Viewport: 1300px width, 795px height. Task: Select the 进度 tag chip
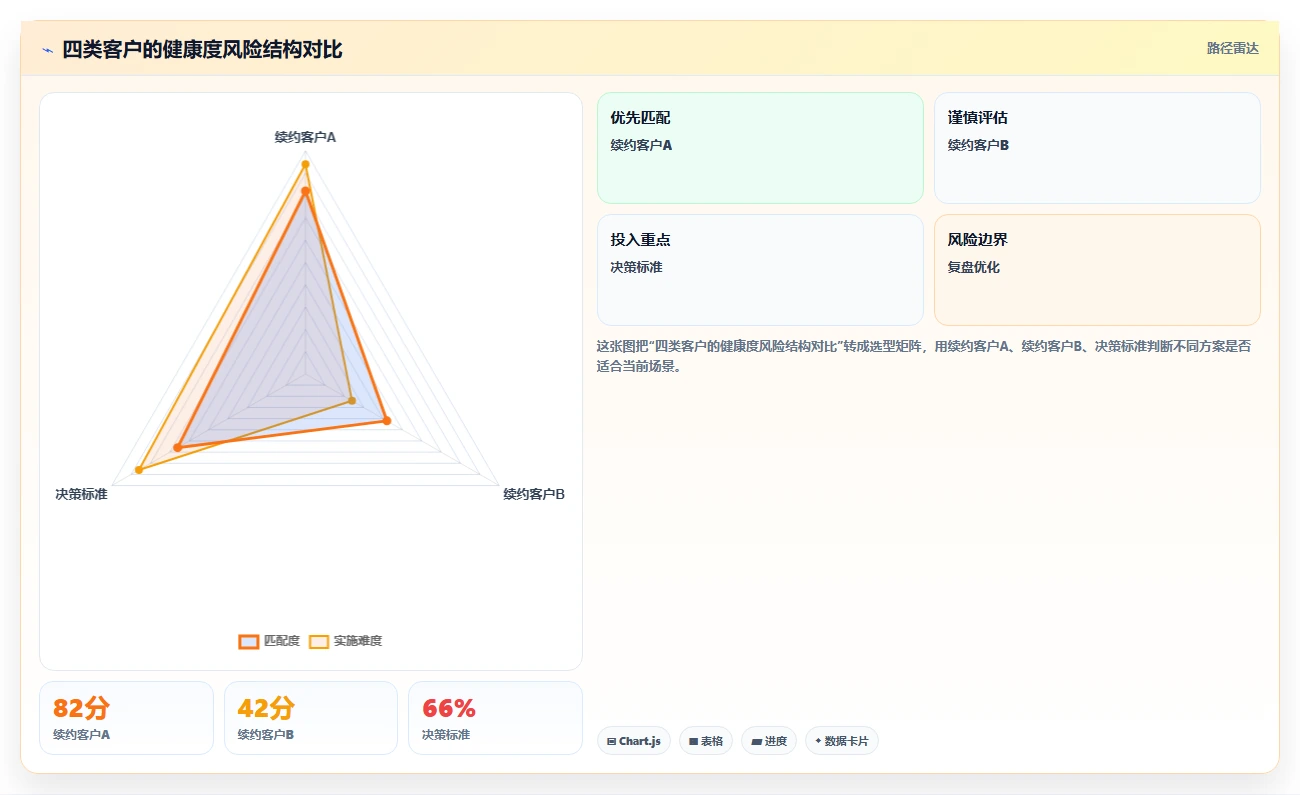[769, 741]
